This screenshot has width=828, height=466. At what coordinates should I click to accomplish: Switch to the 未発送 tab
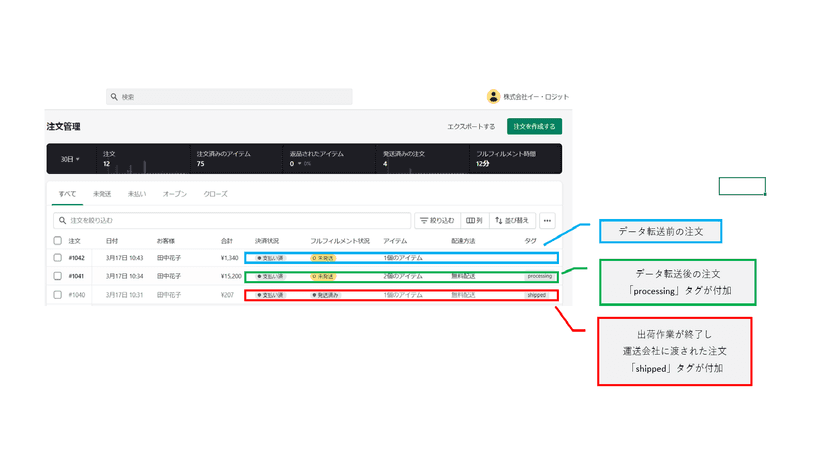(102, 194)
